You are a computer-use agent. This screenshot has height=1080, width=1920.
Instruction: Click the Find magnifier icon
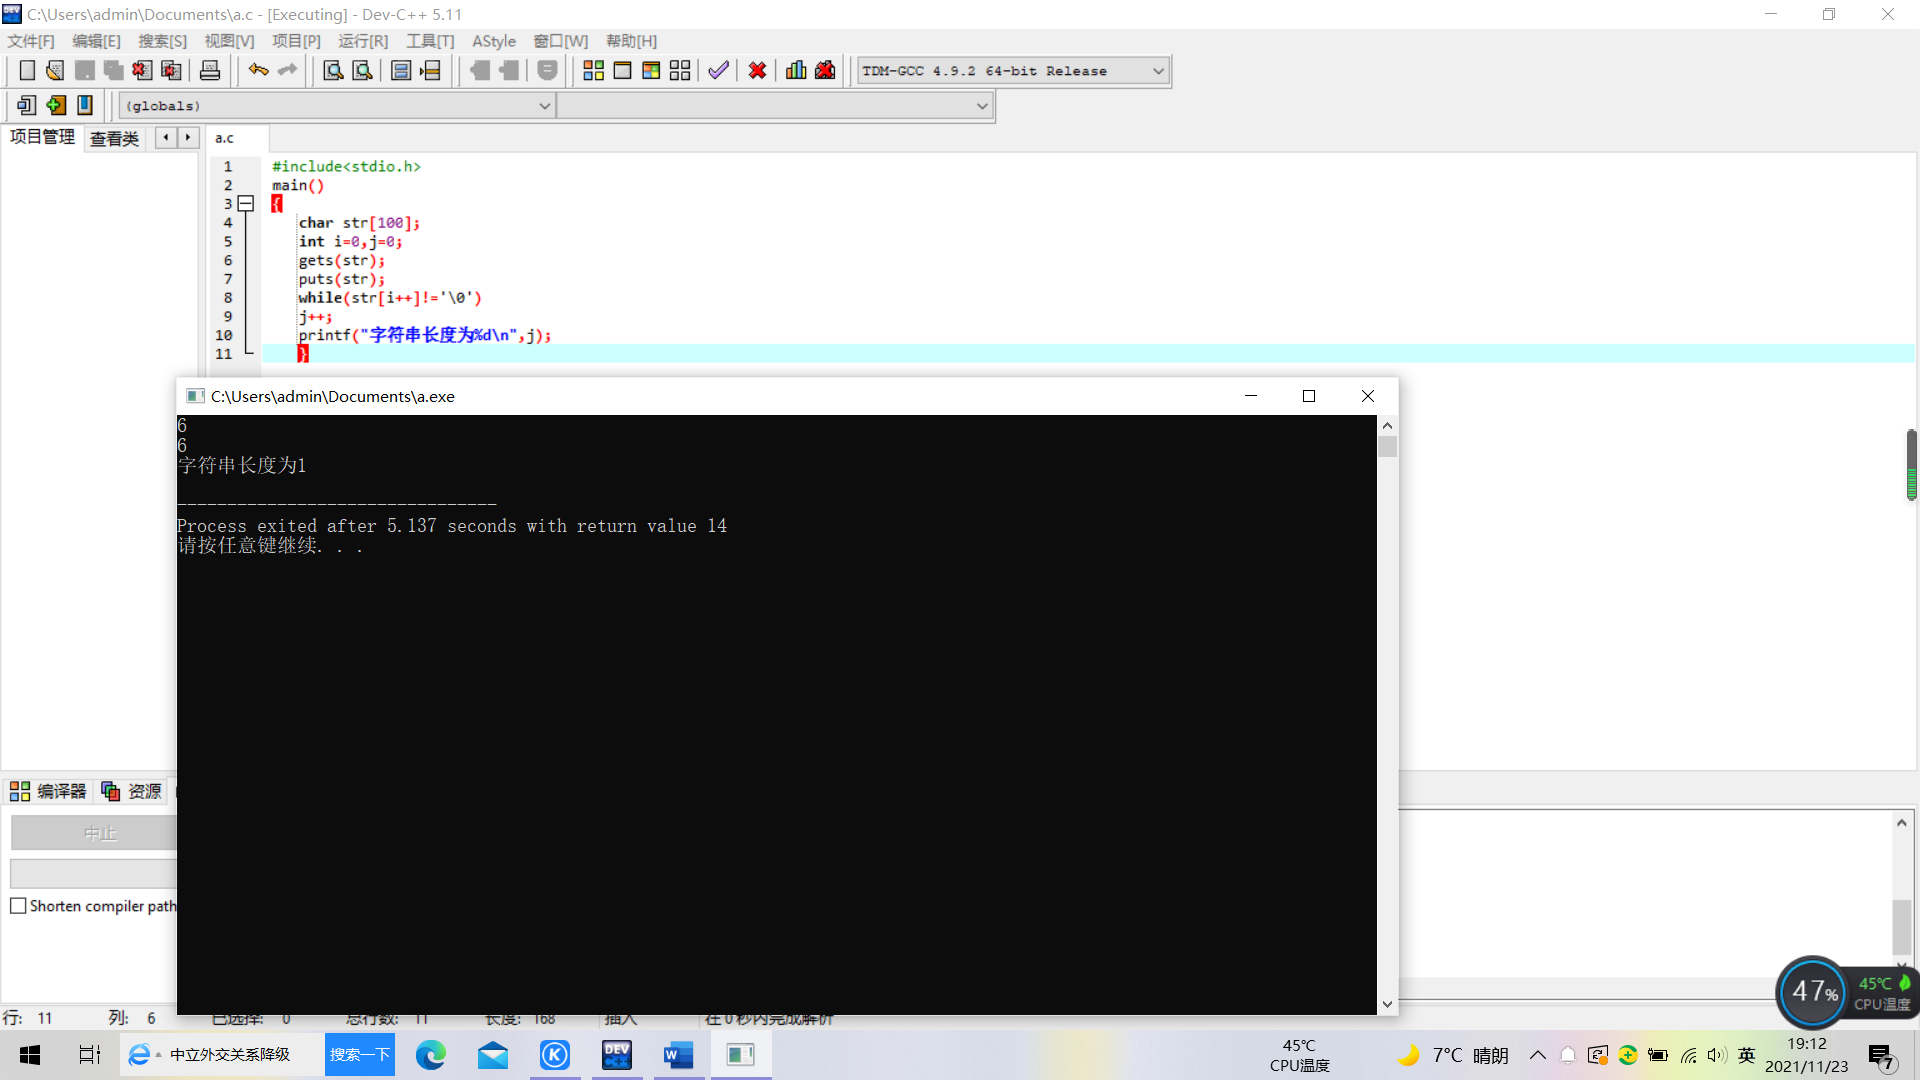pos(333,71)
